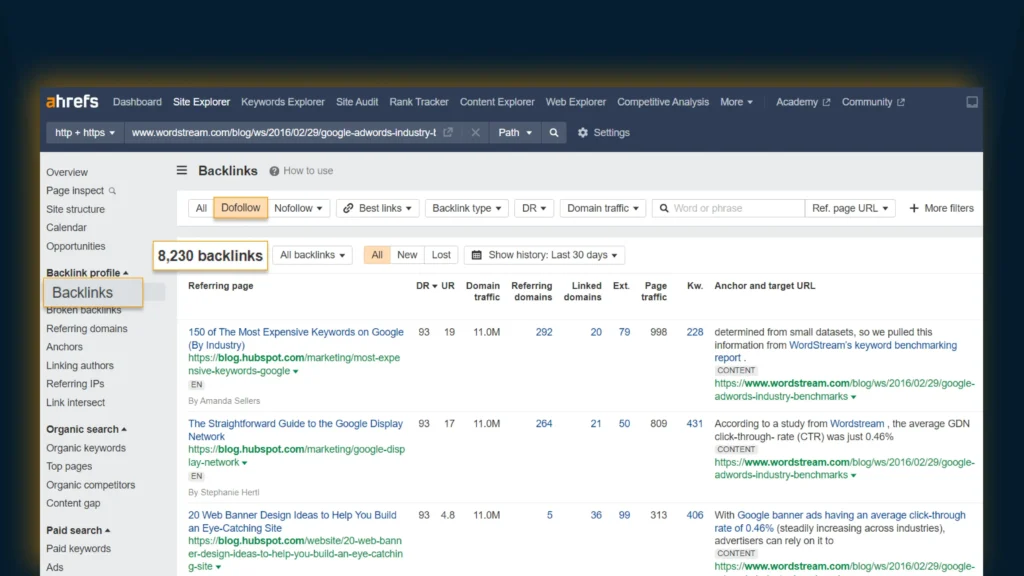1024x576 pixels.
Task: Expand hubspot most-expensive-keywords URL arrow
Action: tap(295, 372)
